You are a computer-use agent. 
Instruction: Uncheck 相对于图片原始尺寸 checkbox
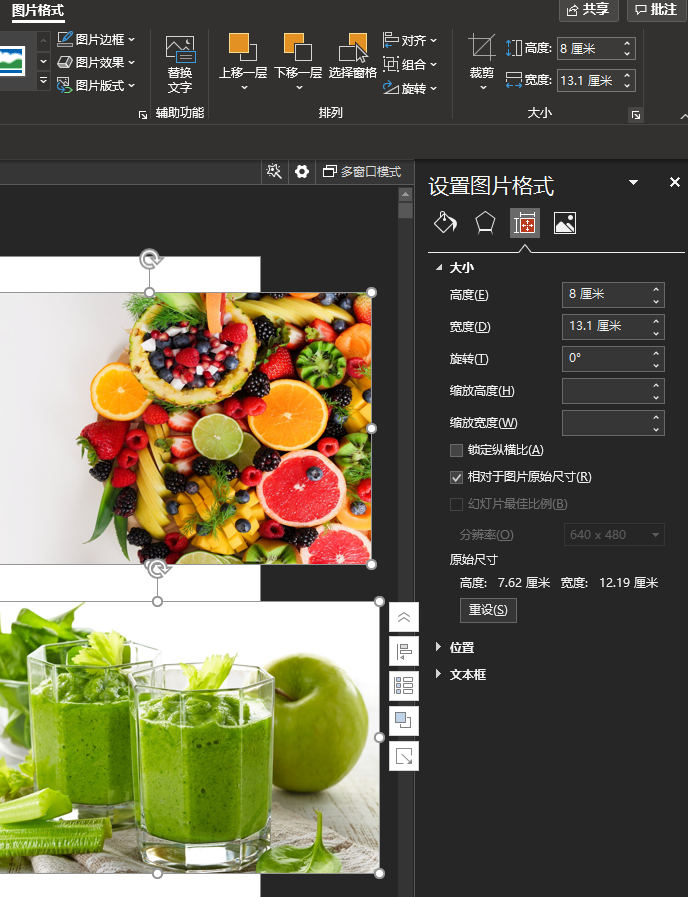(x=456, y=477)
